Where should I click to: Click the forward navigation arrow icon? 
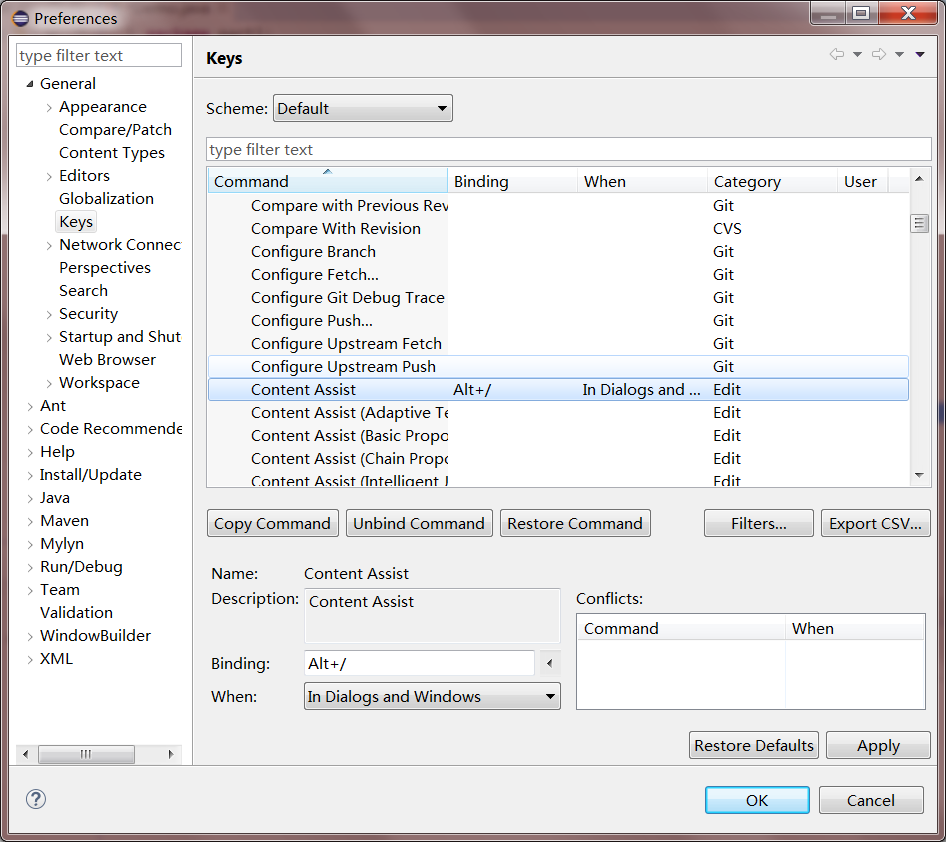879,54
